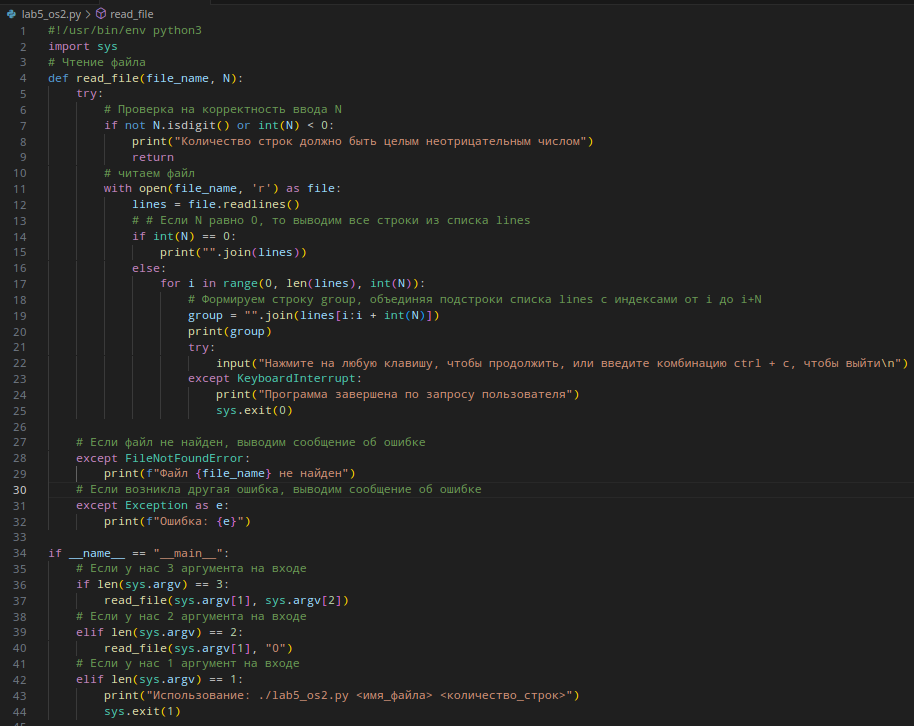Click the read_file breadcrumb symbol
This screenshot has height=726, width=914.
(x=132, y=14)
